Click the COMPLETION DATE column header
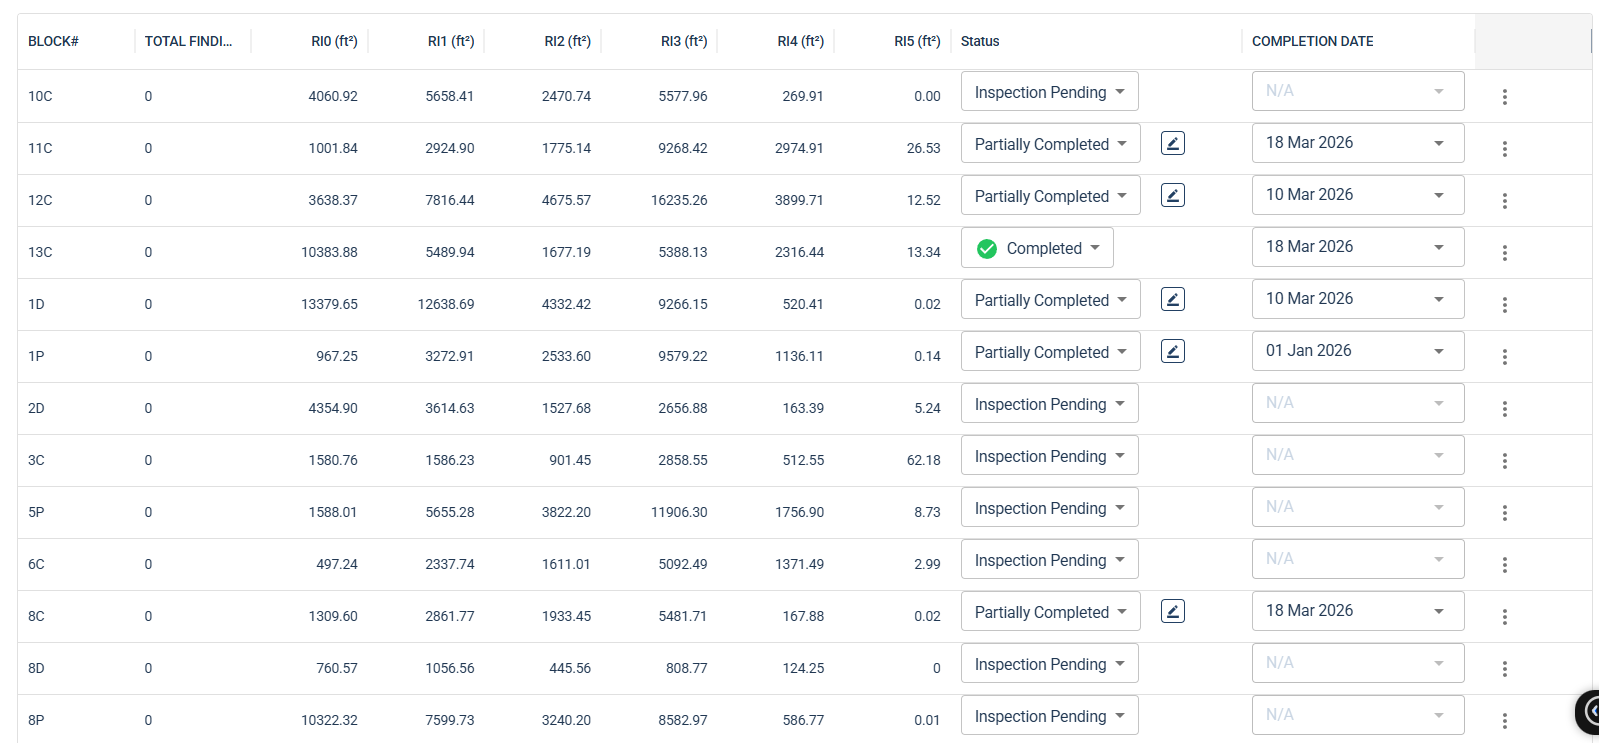1599x743 pixels. pyautogui.click(x=1312, y=41)
